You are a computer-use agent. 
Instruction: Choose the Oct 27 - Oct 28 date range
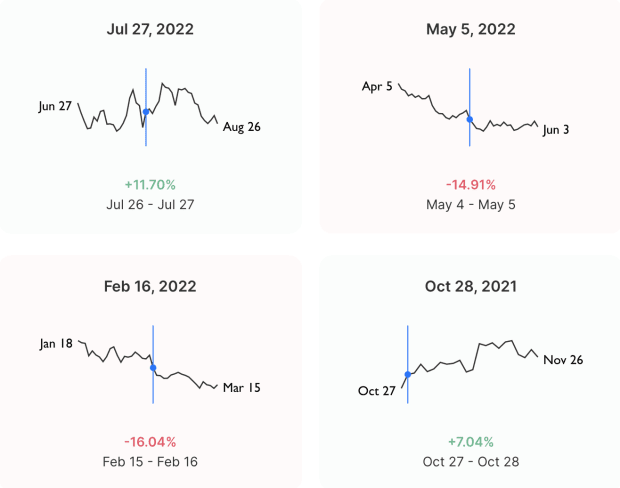[470, 461]
